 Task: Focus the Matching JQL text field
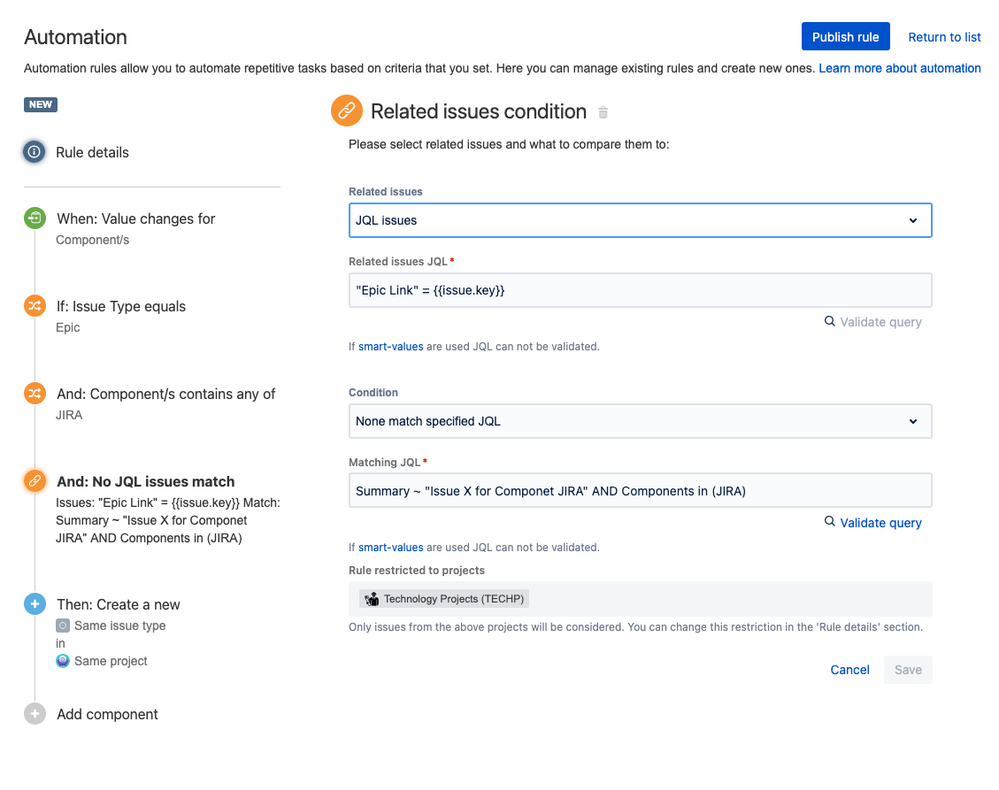click(640, 491)
